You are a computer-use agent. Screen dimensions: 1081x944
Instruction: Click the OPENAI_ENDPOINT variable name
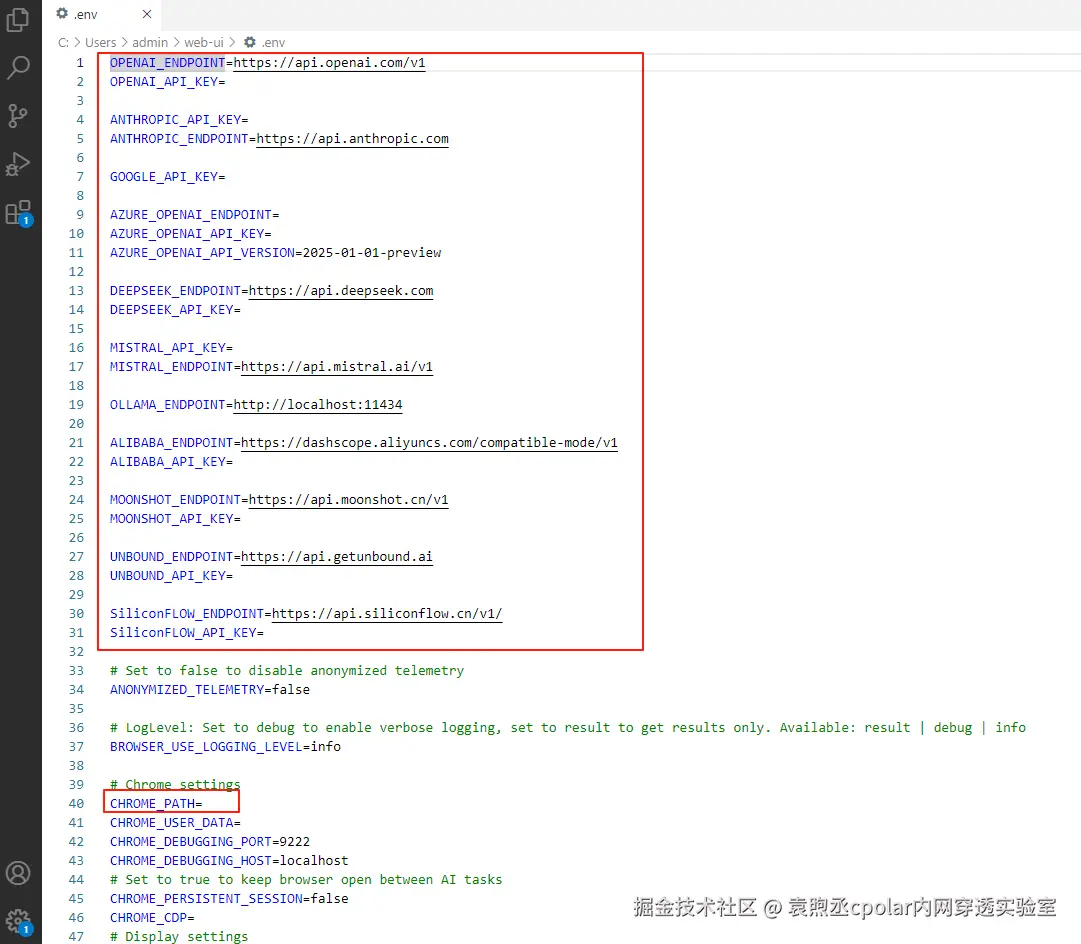point(168,63)
